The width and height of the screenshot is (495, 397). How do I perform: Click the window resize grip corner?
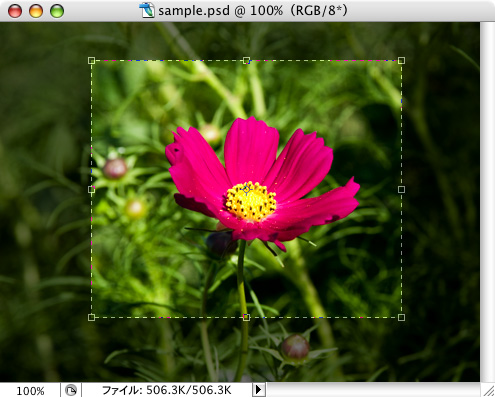click(488, 390)
